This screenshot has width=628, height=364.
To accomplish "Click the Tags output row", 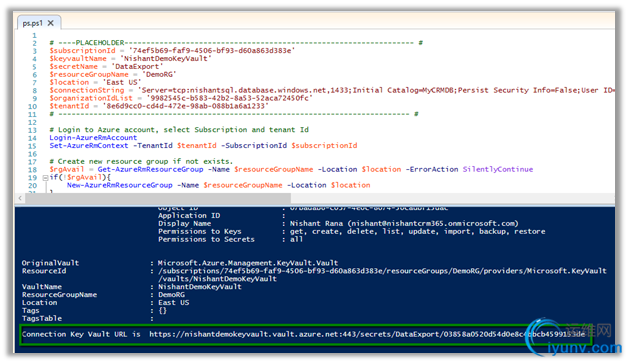I will [x=94, y=311].
